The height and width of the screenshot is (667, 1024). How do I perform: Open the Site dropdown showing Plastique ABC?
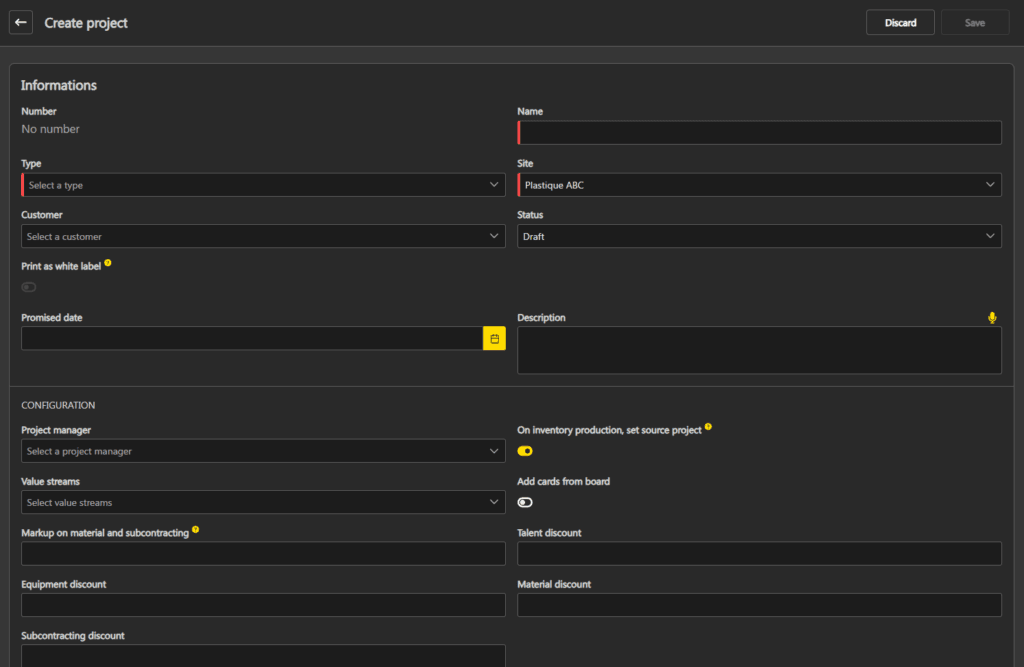coord(759,185)
